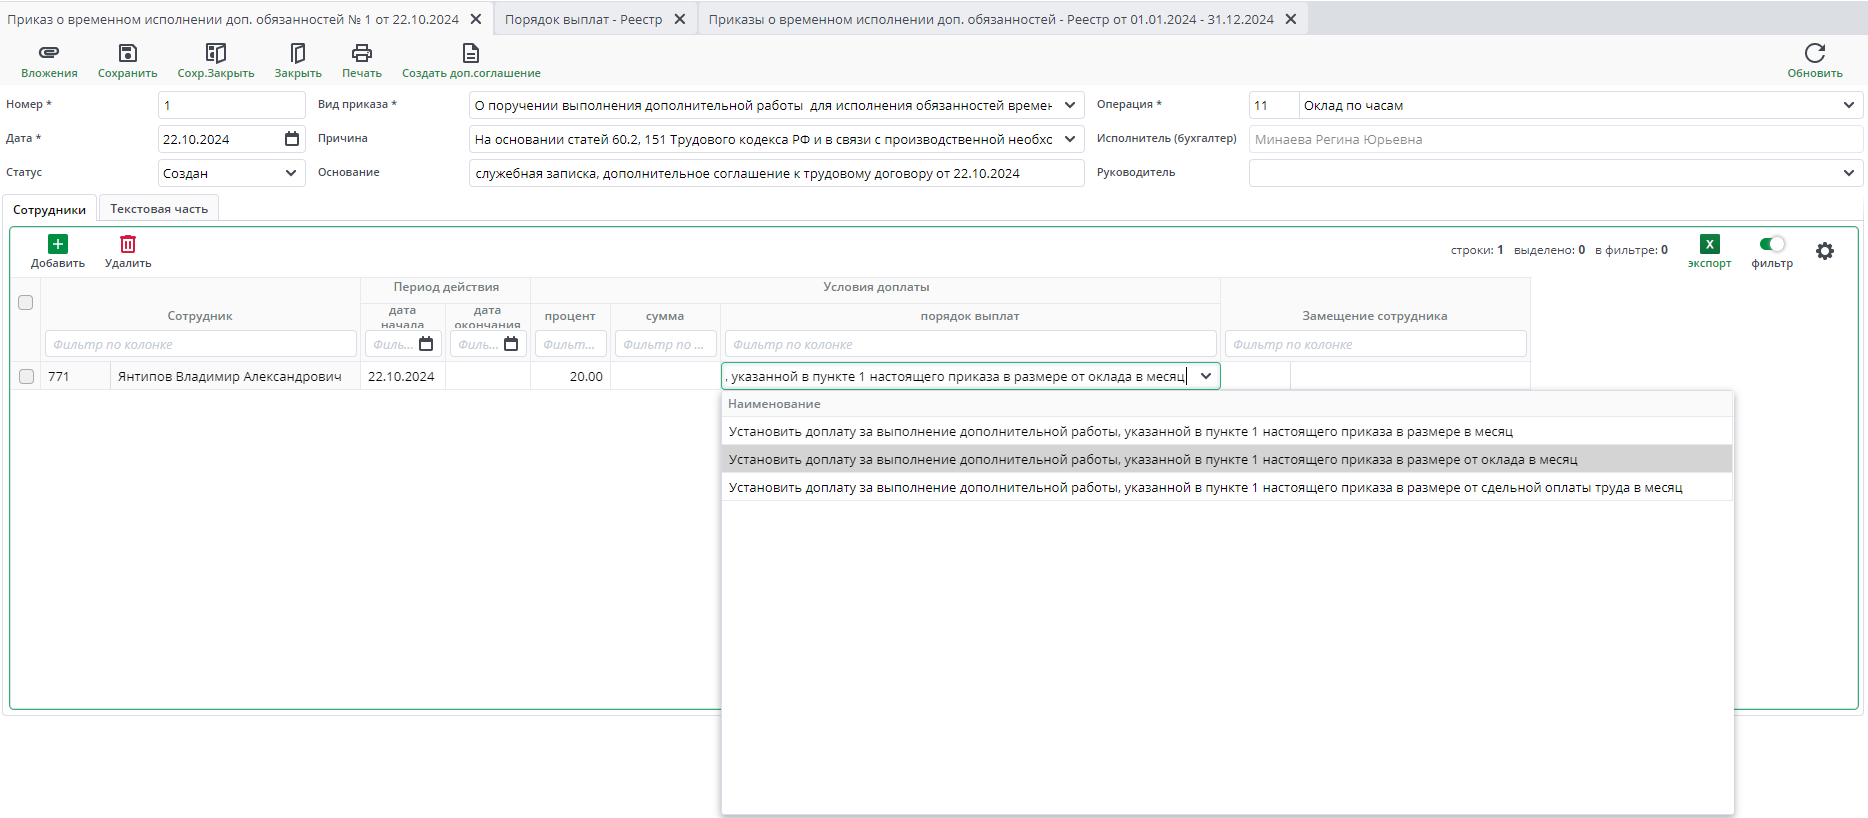
Task: Close the Приказы о временном исполнении Реестр tab
Action: point(1291,19)
